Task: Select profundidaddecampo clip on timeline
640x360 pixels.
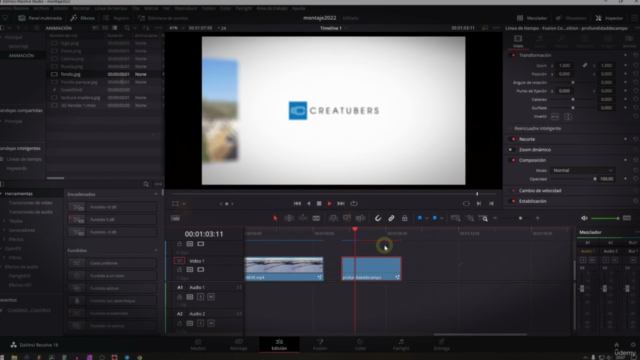Action: [371, 268]
